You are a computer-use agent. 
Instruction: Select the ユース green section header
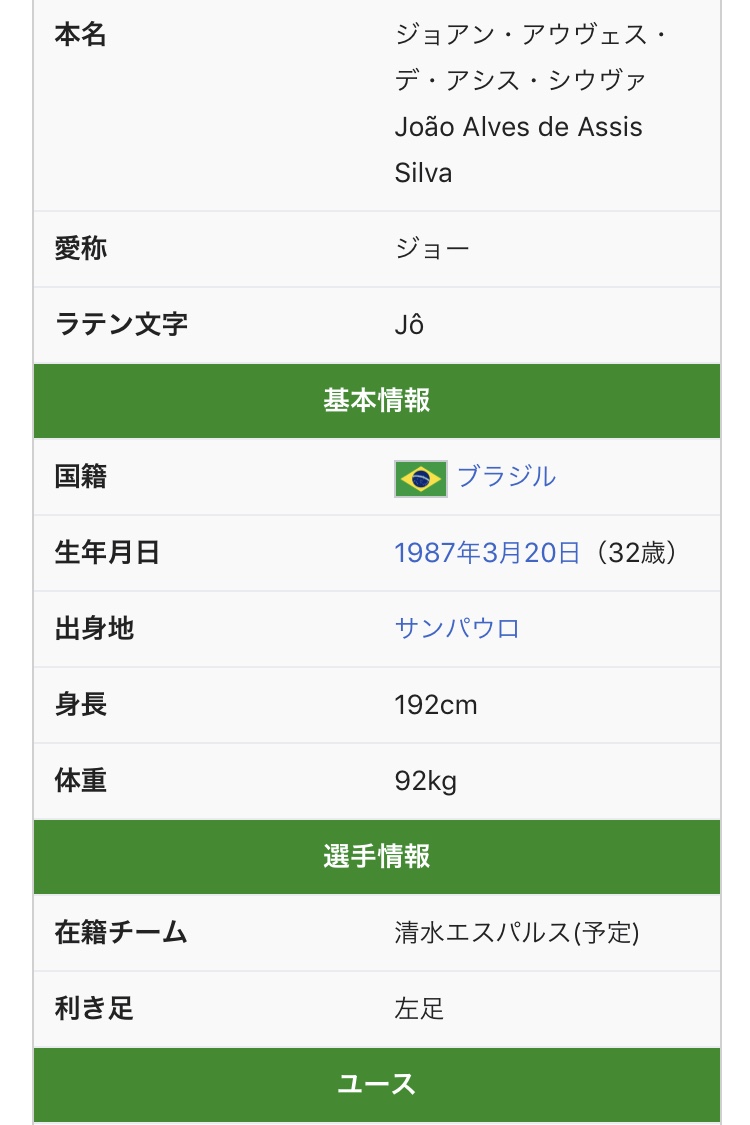(x=377, y=1085)
